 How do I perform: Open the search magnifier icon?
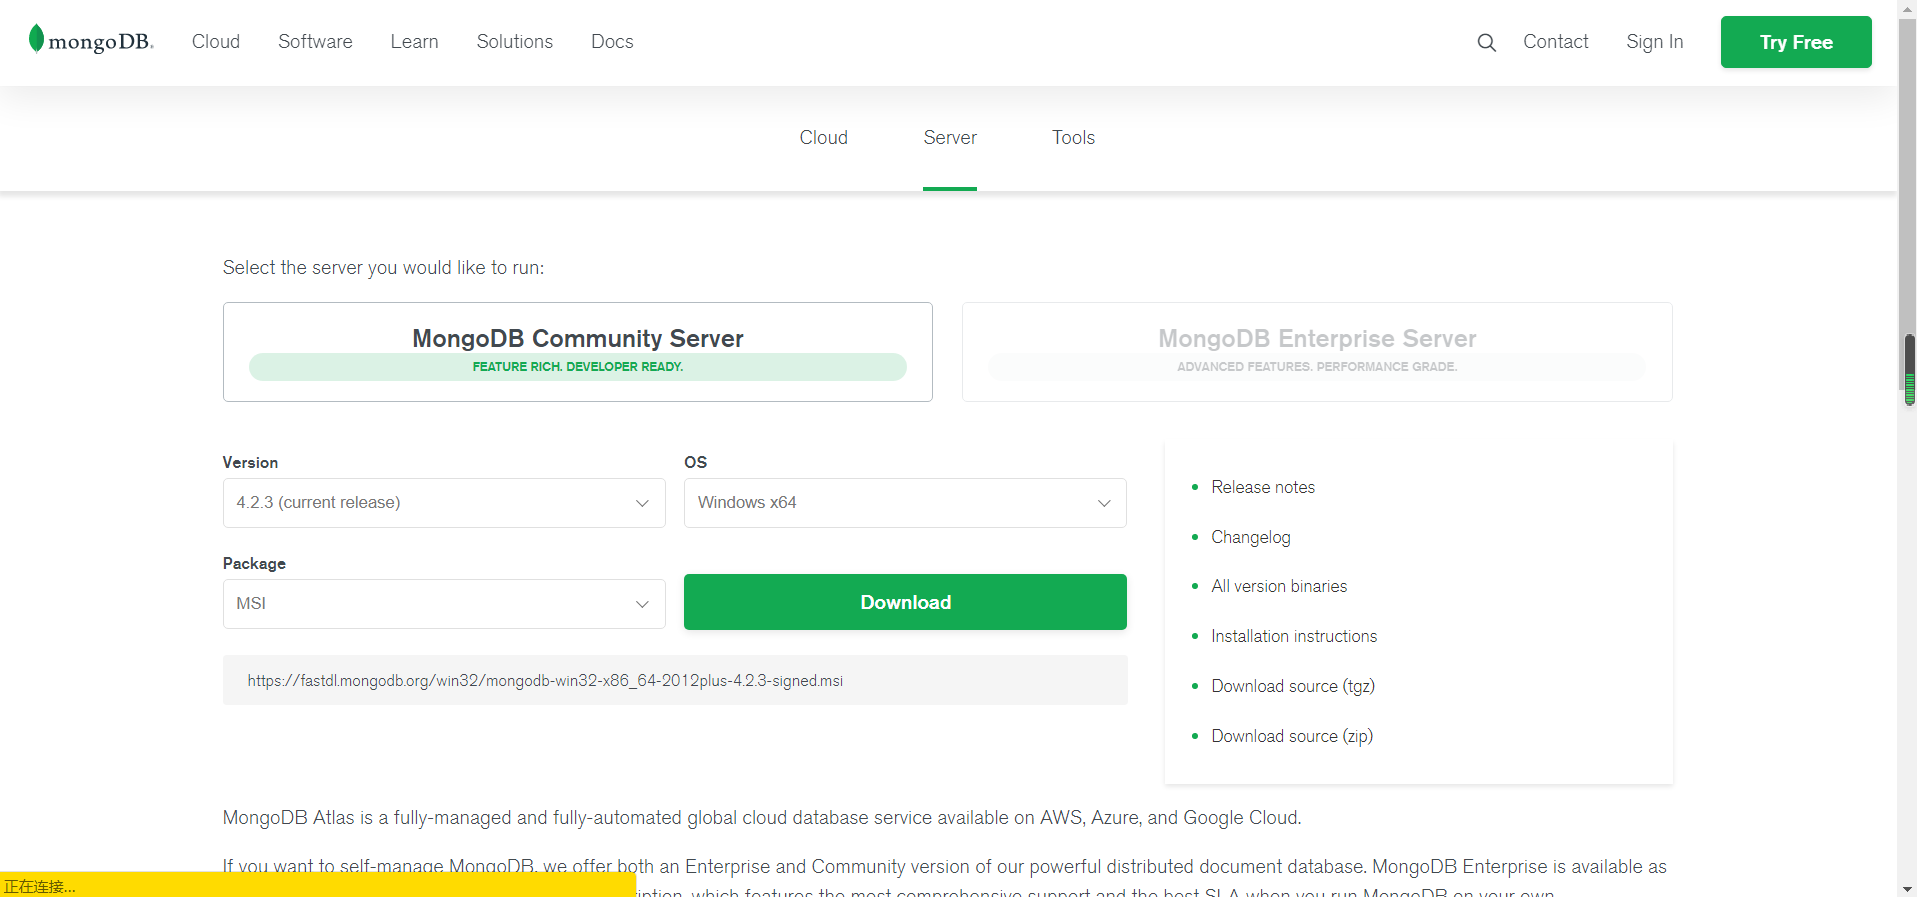(1487, 42)
